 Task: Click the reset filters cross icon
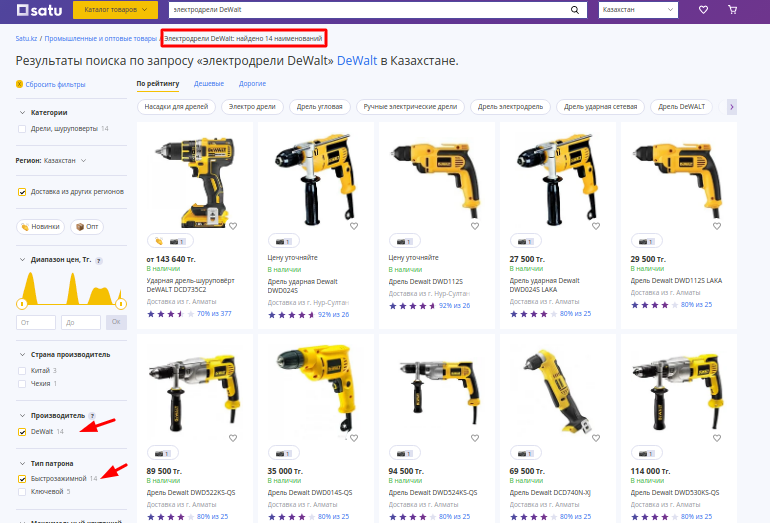point(19,84)
